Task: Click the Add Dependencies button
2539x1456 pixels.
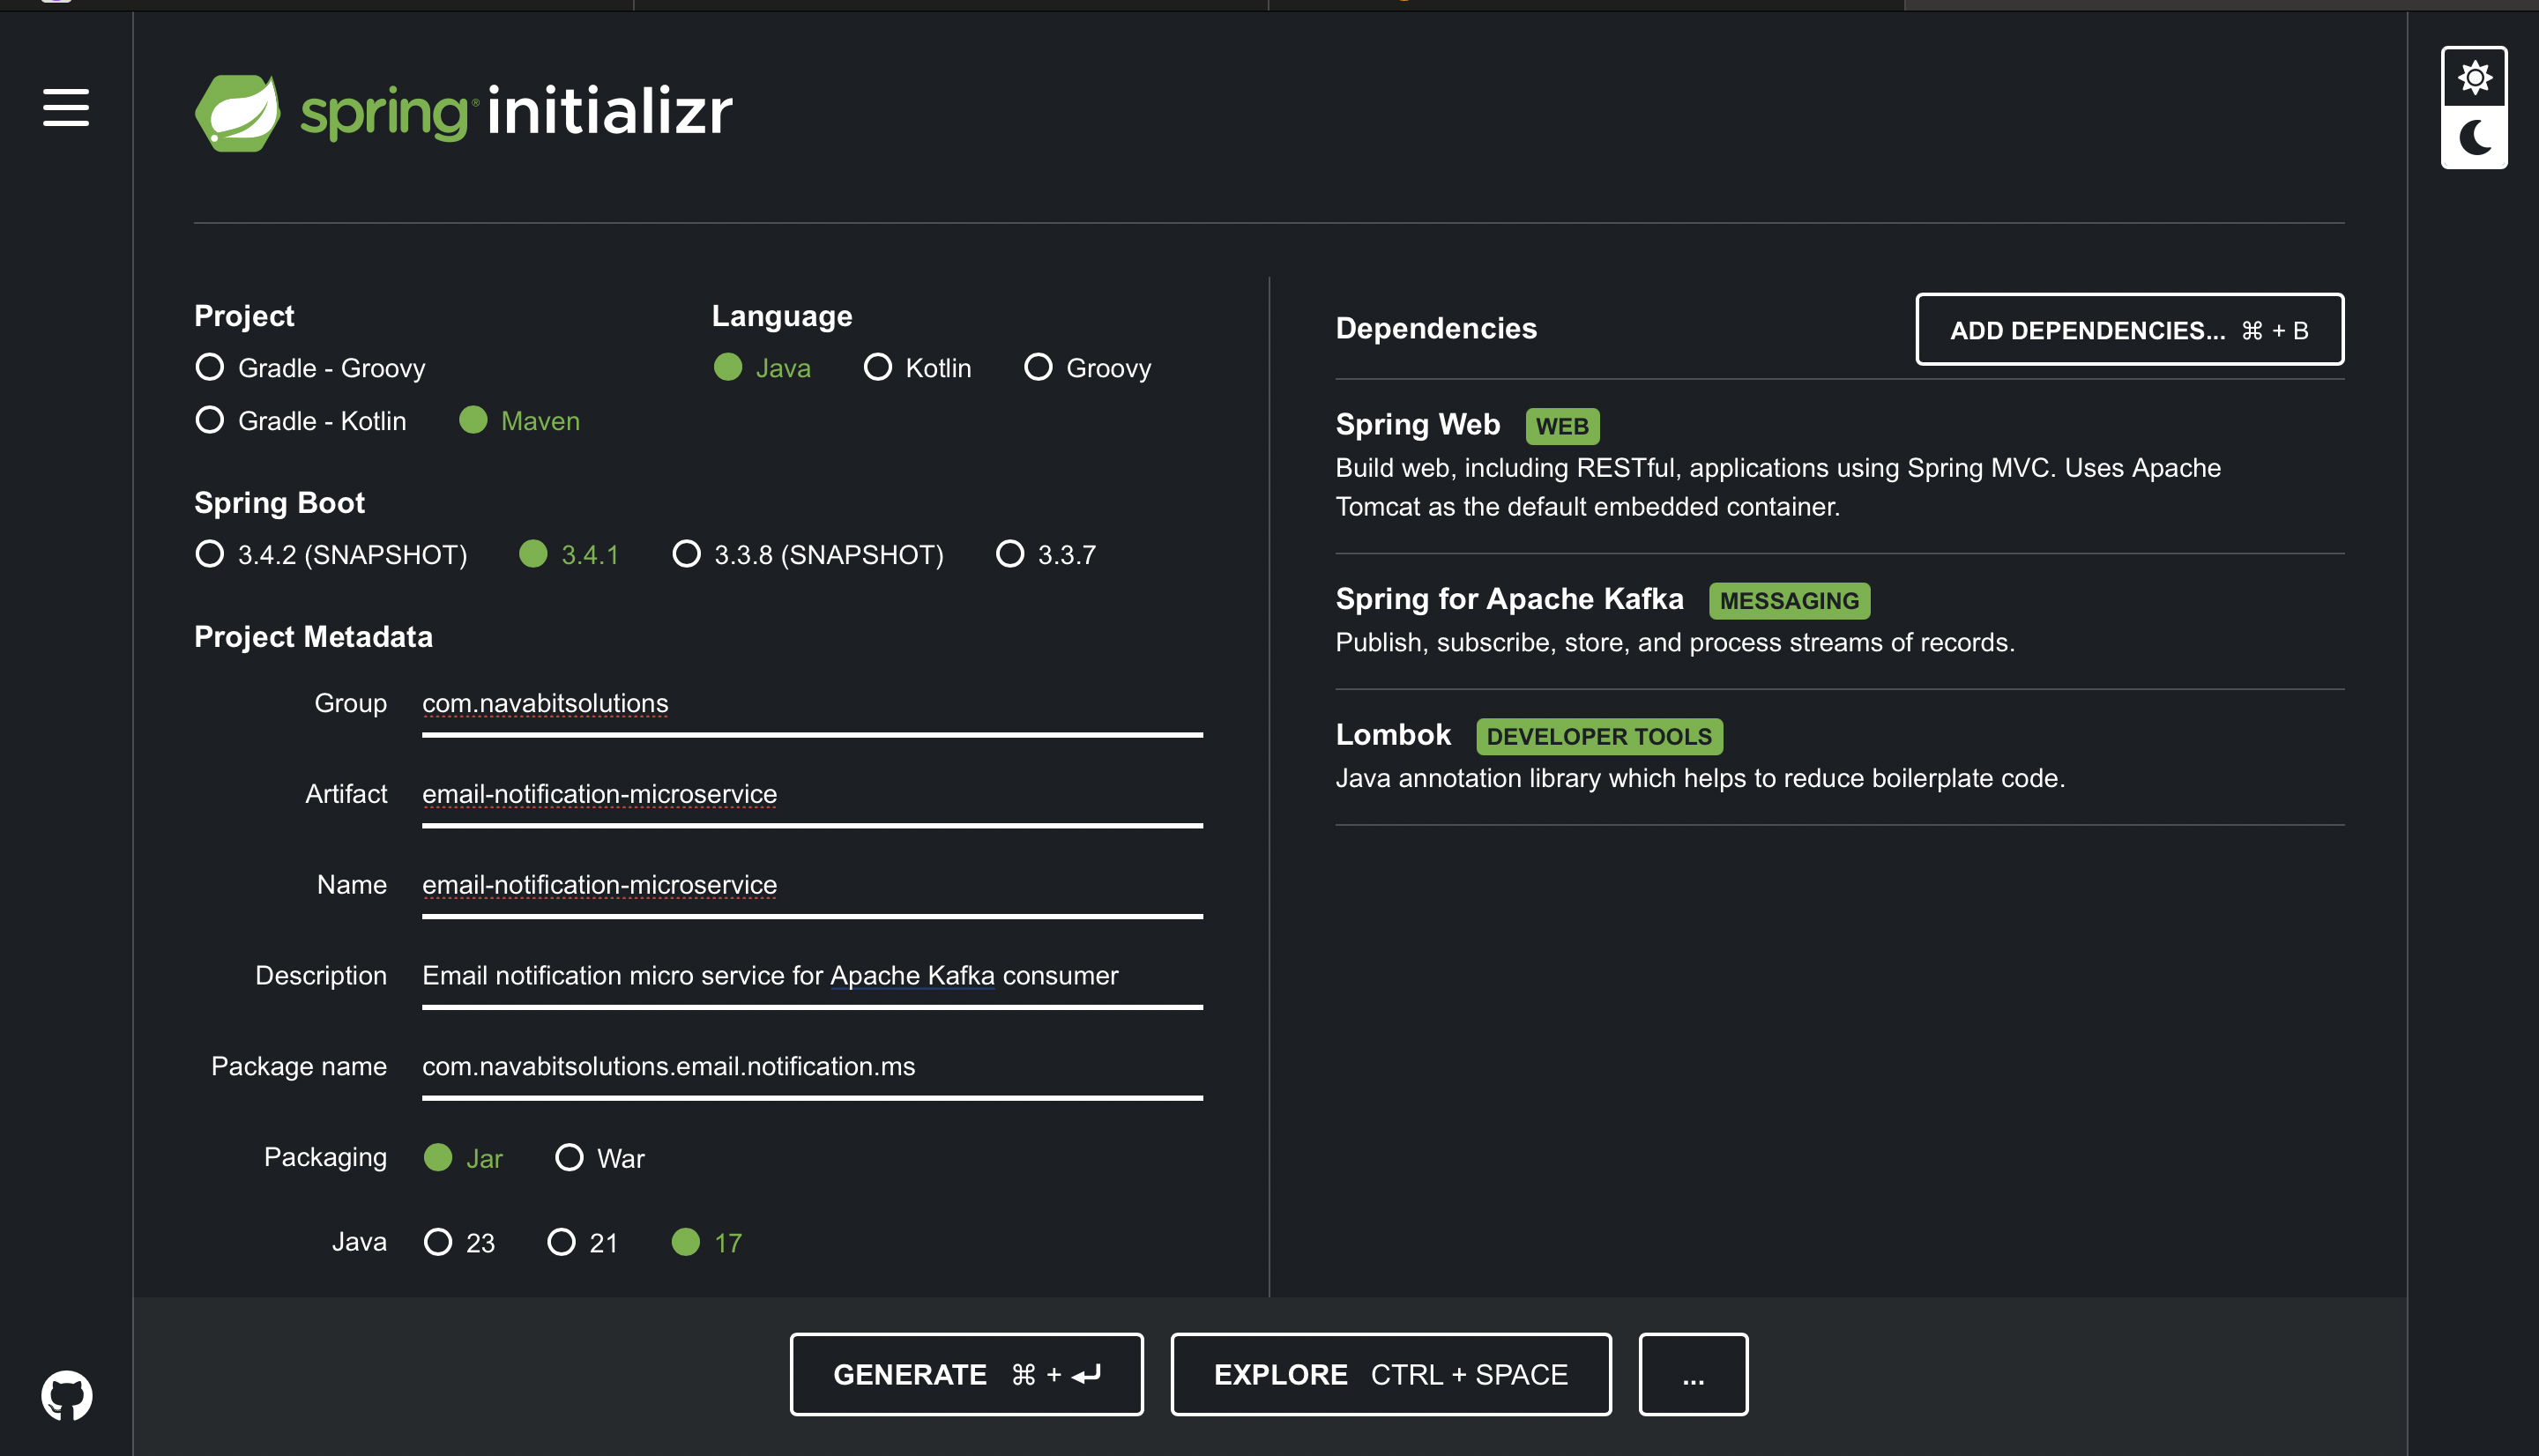Action: coord(2129,330)
